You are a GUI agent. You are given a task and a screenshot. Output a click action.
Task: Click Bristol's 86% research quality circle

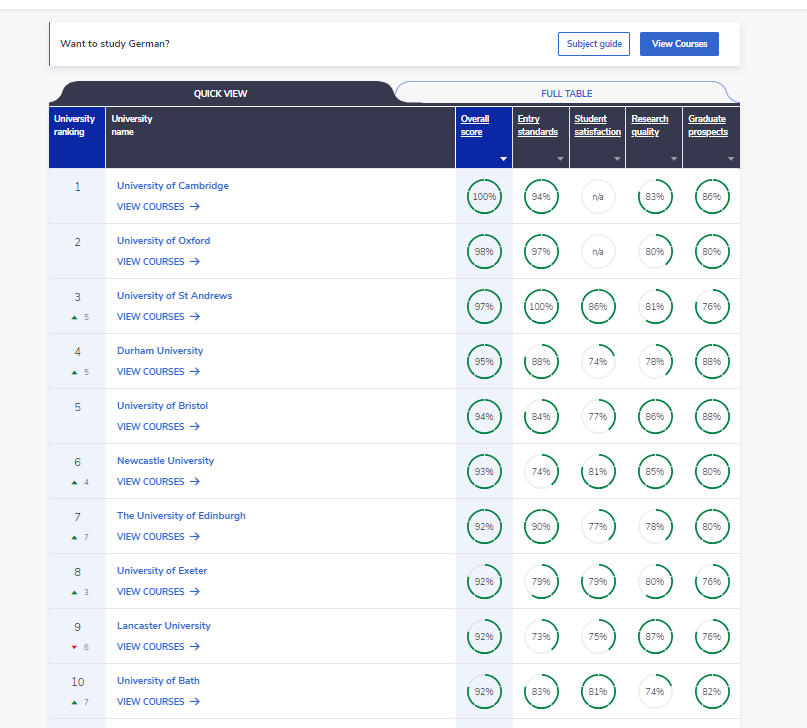pos(655,417)
